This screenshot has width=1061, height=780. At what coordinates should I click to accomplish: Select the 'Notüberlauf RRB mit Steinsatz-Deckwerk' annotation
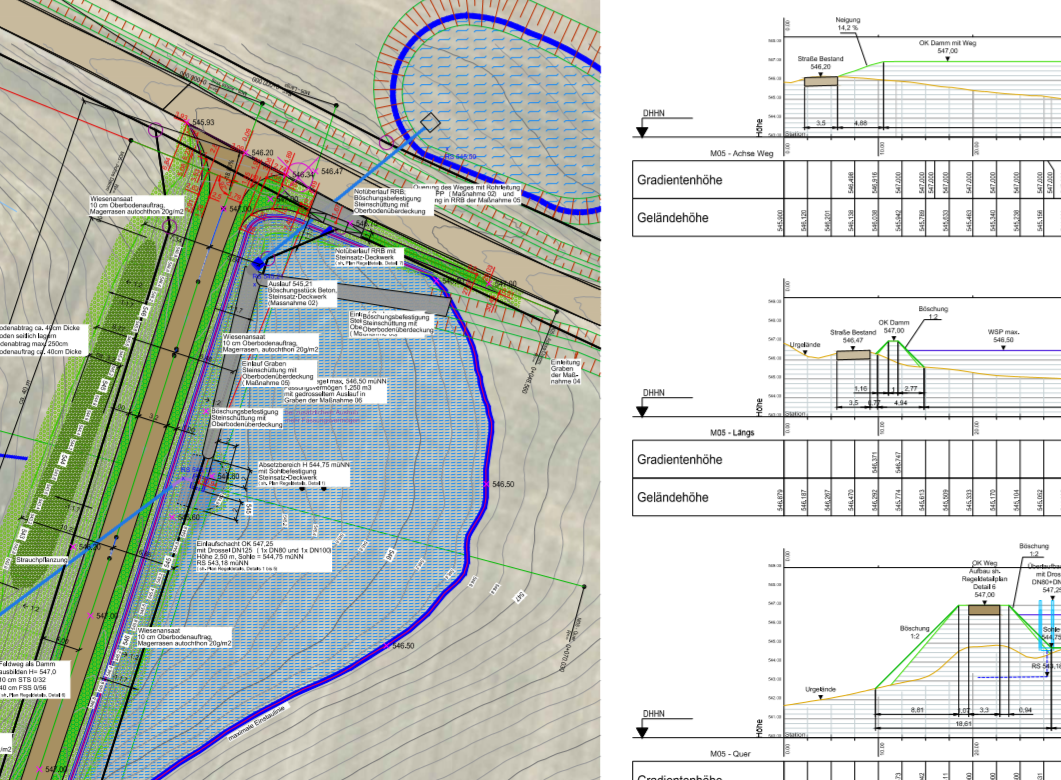point(369,256)
